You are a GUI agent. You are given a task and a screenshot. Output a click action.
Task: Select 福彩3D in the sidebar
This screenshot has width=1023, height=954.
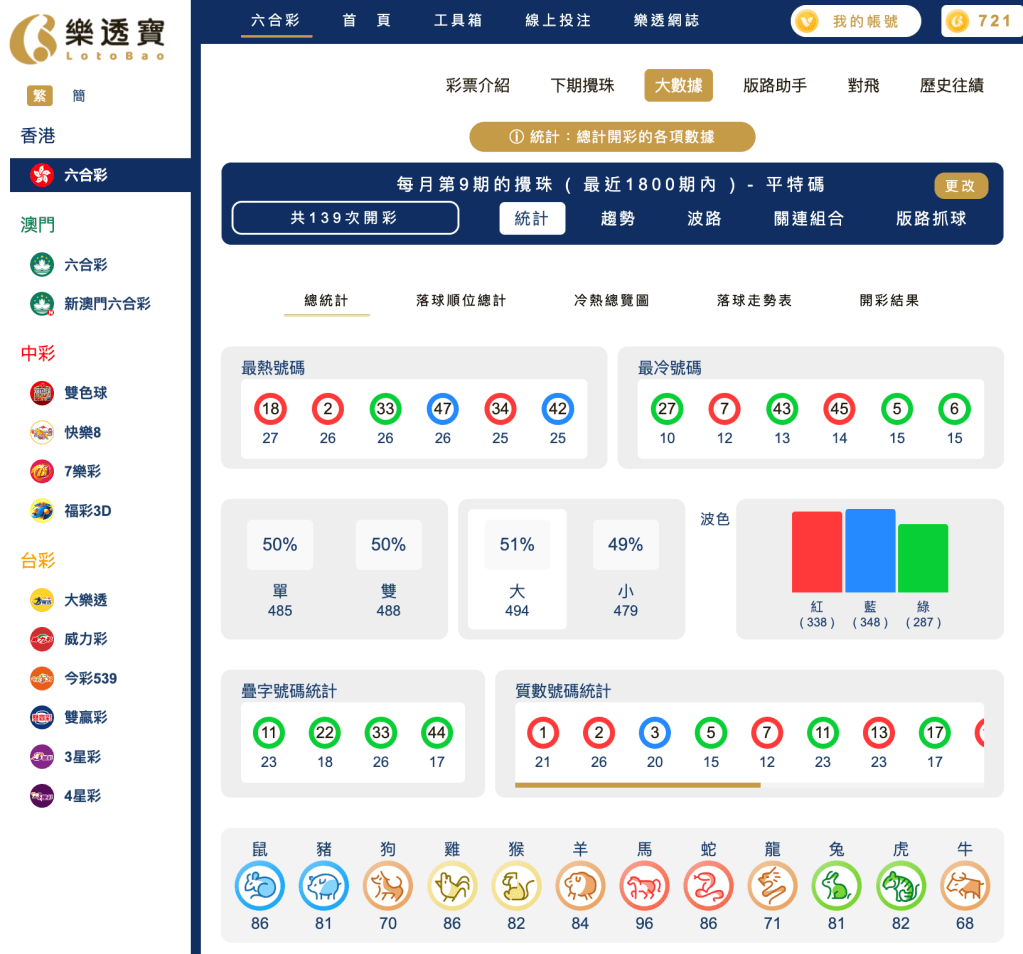click(x=40, y=511)
